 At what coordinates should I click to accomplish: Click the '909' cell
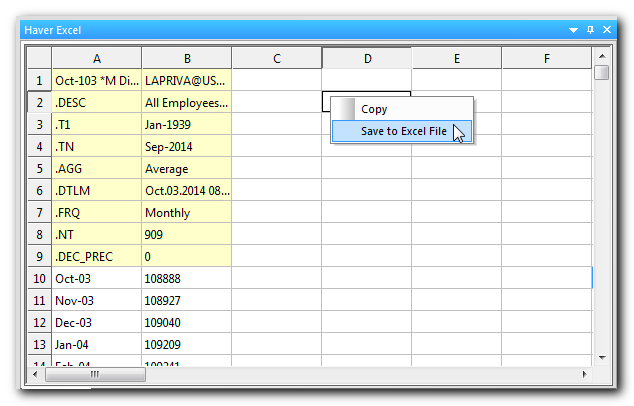[x=187, y=235]
